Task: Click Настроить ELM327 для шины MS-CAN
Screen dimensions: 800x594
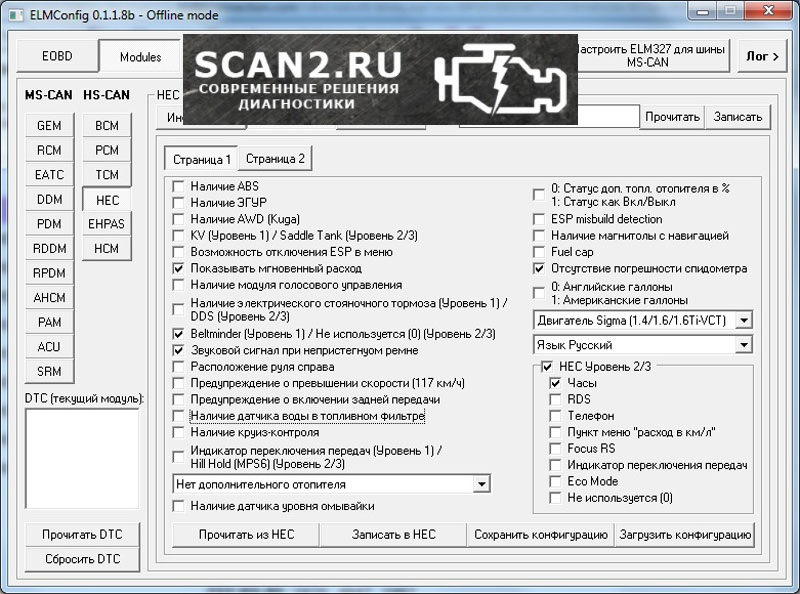Action: click(652, 56)
